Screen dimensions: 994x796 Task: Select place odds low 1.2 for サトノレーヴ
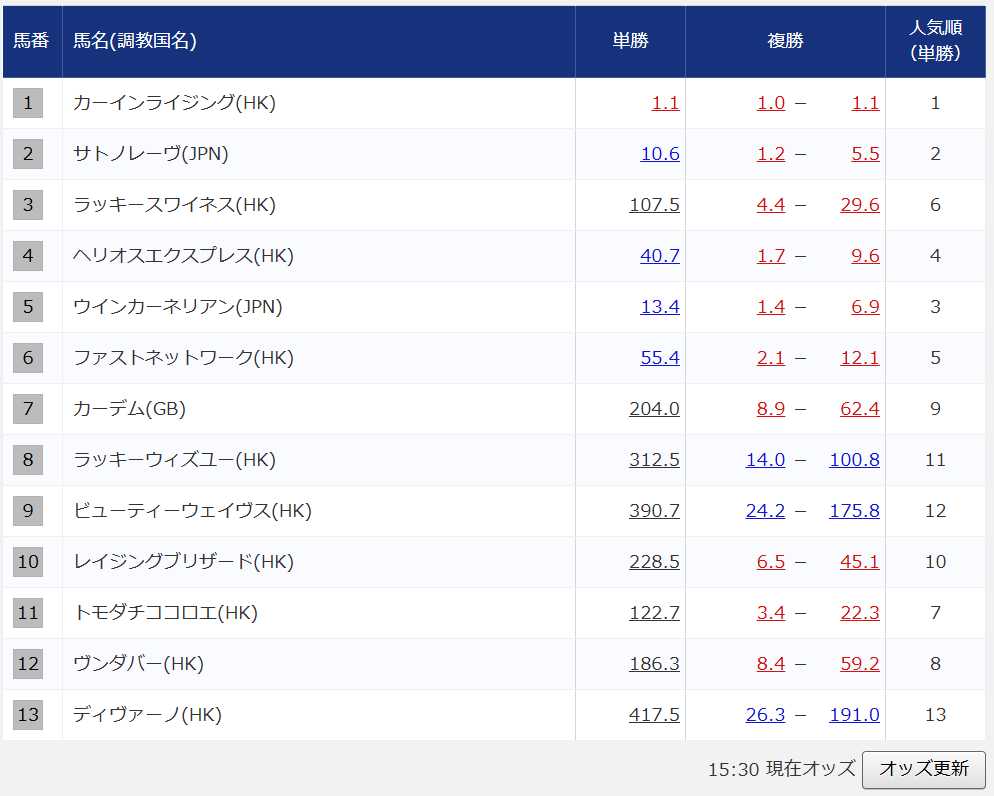pos(771,154)
